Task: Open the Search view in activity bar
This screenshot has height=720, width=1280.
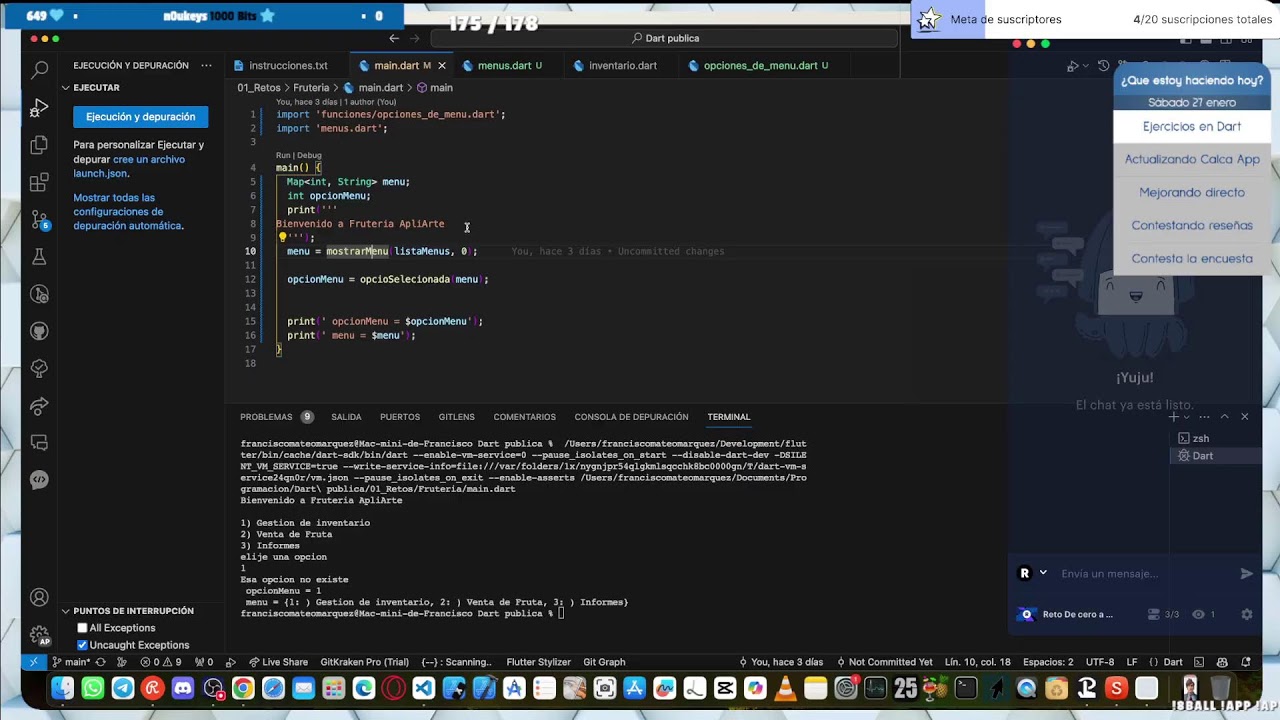Action: pyautogui.click(x=40, y=70)
